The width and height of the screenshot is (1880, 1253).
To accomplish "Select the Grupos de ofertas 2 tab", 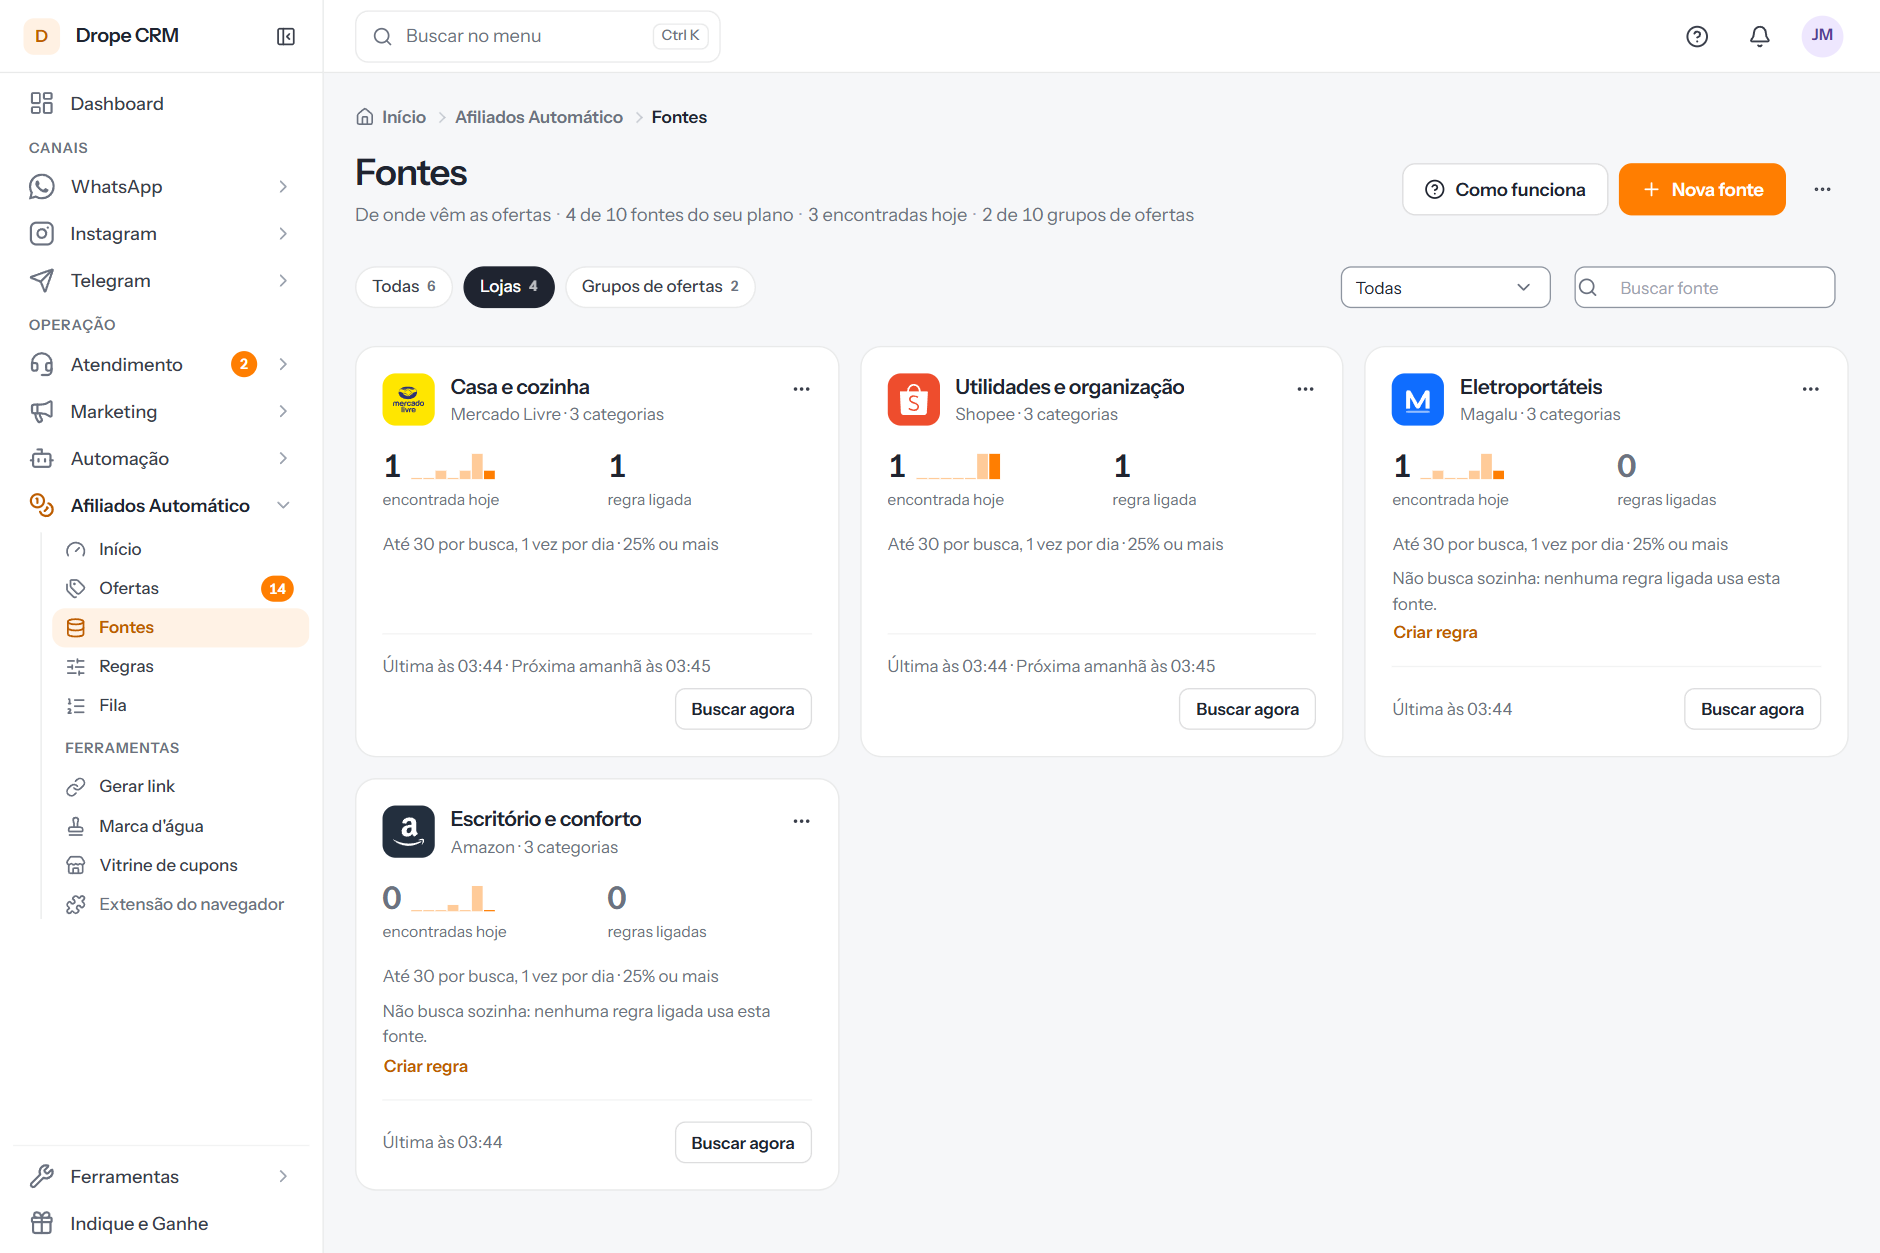I will point(660,287).
